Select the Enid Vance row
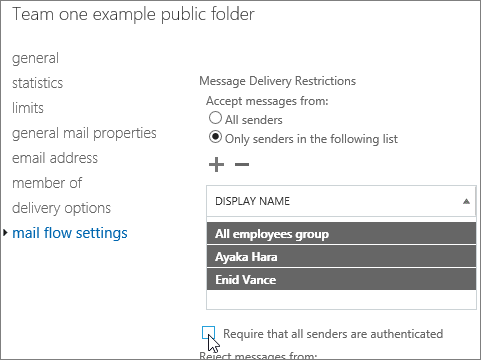The image size is (481, 360). [341, 279]
